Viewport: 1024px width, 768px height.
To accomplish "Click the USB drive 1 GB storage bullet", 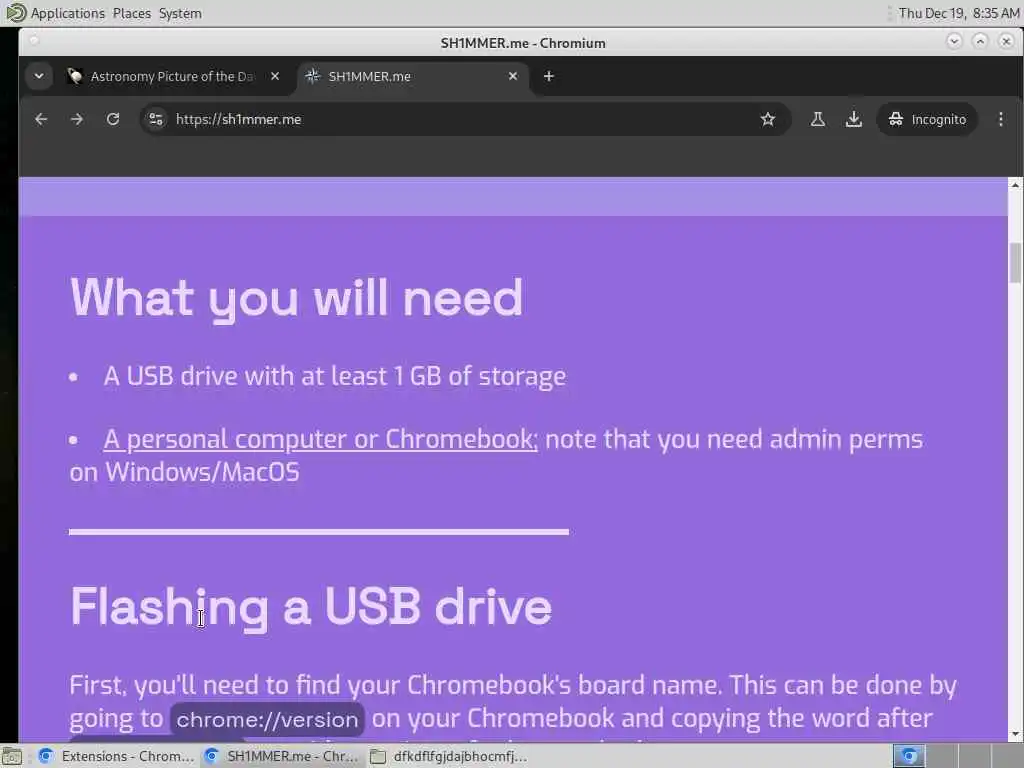I will point(334,376).
